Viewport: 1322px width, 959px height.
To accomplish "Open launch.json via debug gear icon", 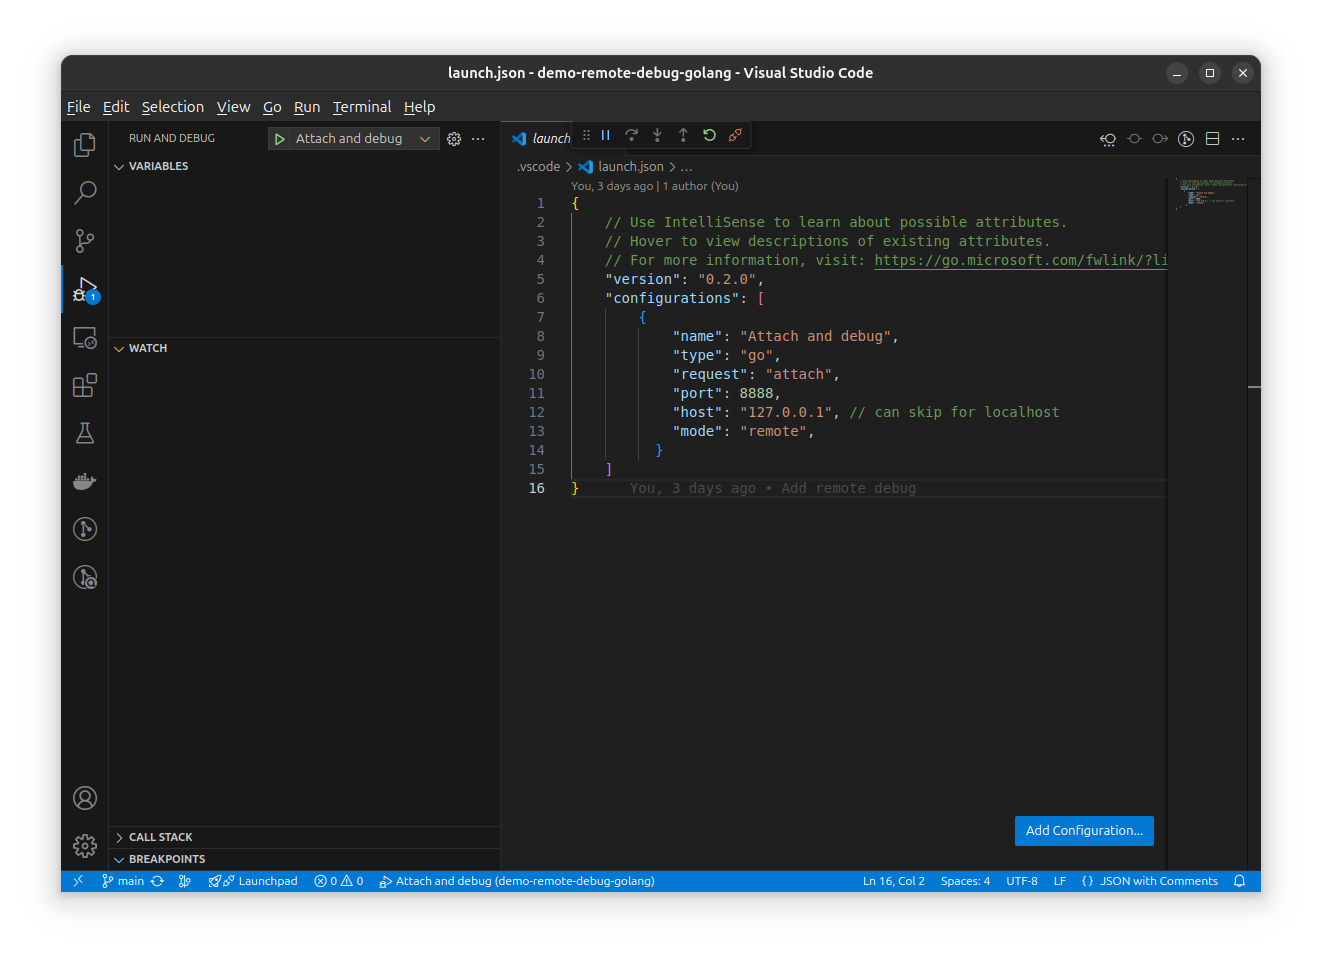I will (454, 139).
